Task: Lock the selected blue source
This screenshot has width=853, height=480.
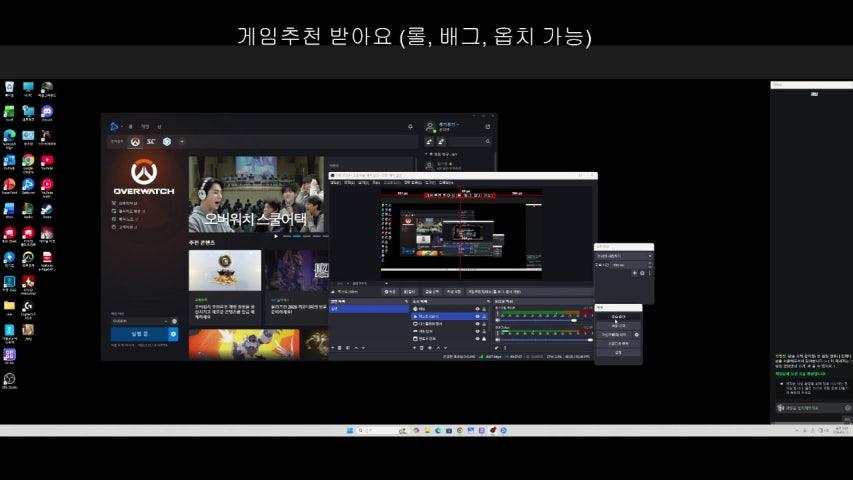Action: pos(484,316)
